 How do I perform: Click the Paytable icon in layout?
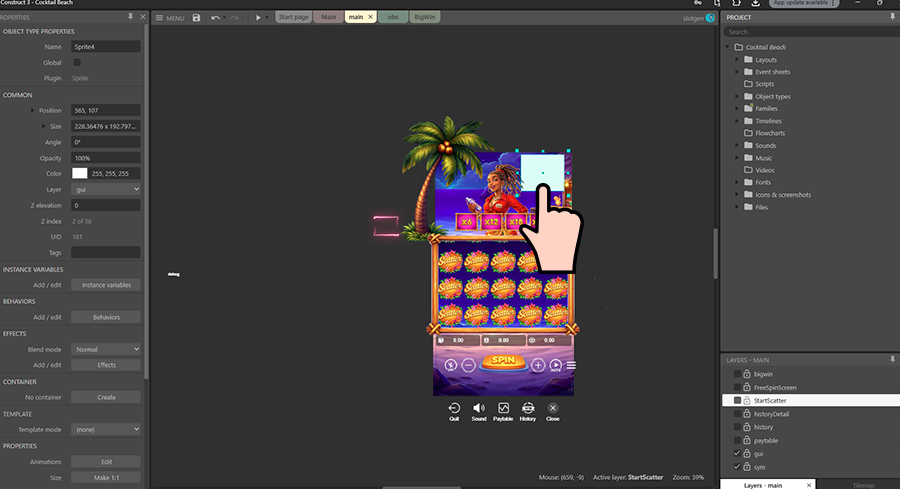pyautogui.click(x=503, y=408)
